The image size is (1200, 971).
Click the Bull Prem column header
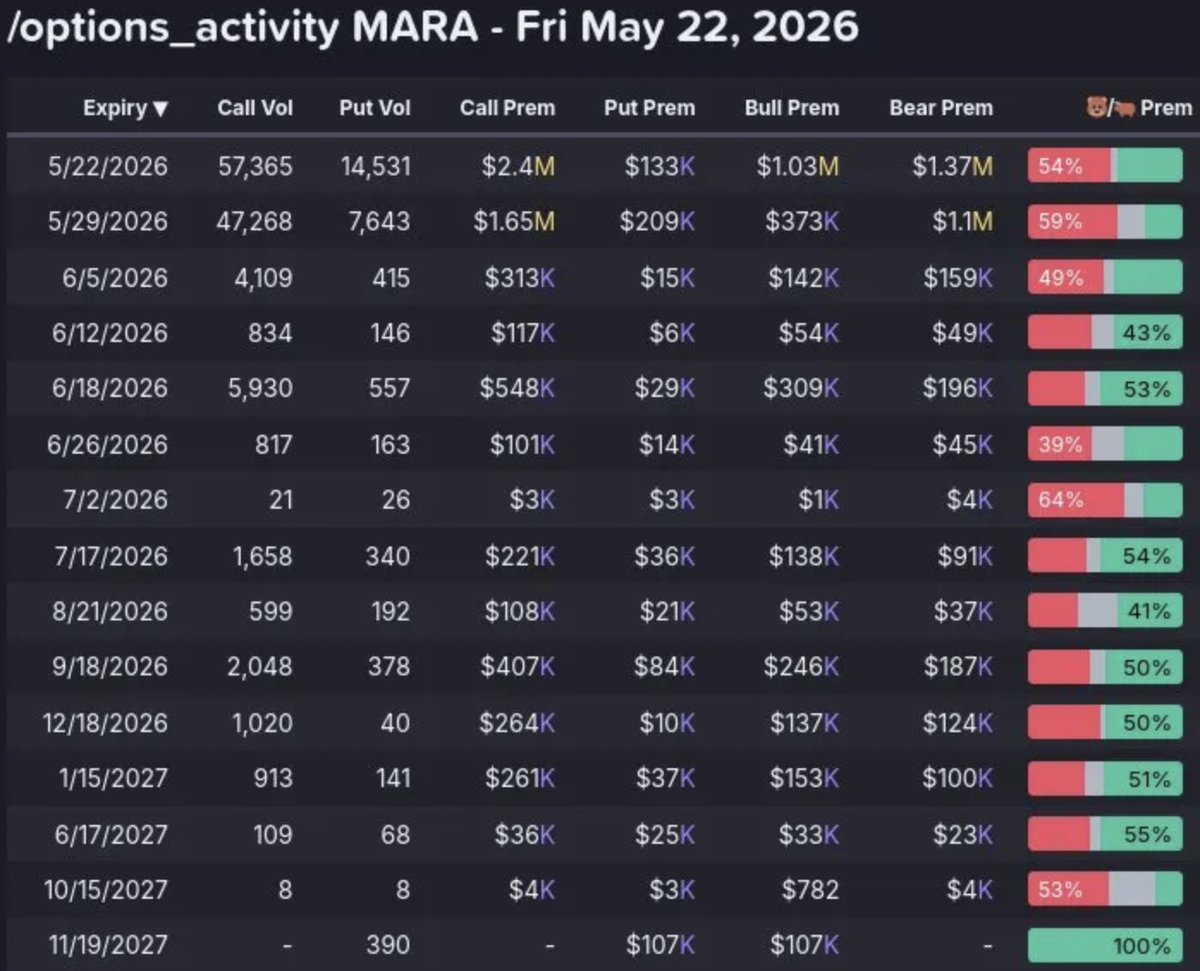pyautogui.click(x=792, y=109)
